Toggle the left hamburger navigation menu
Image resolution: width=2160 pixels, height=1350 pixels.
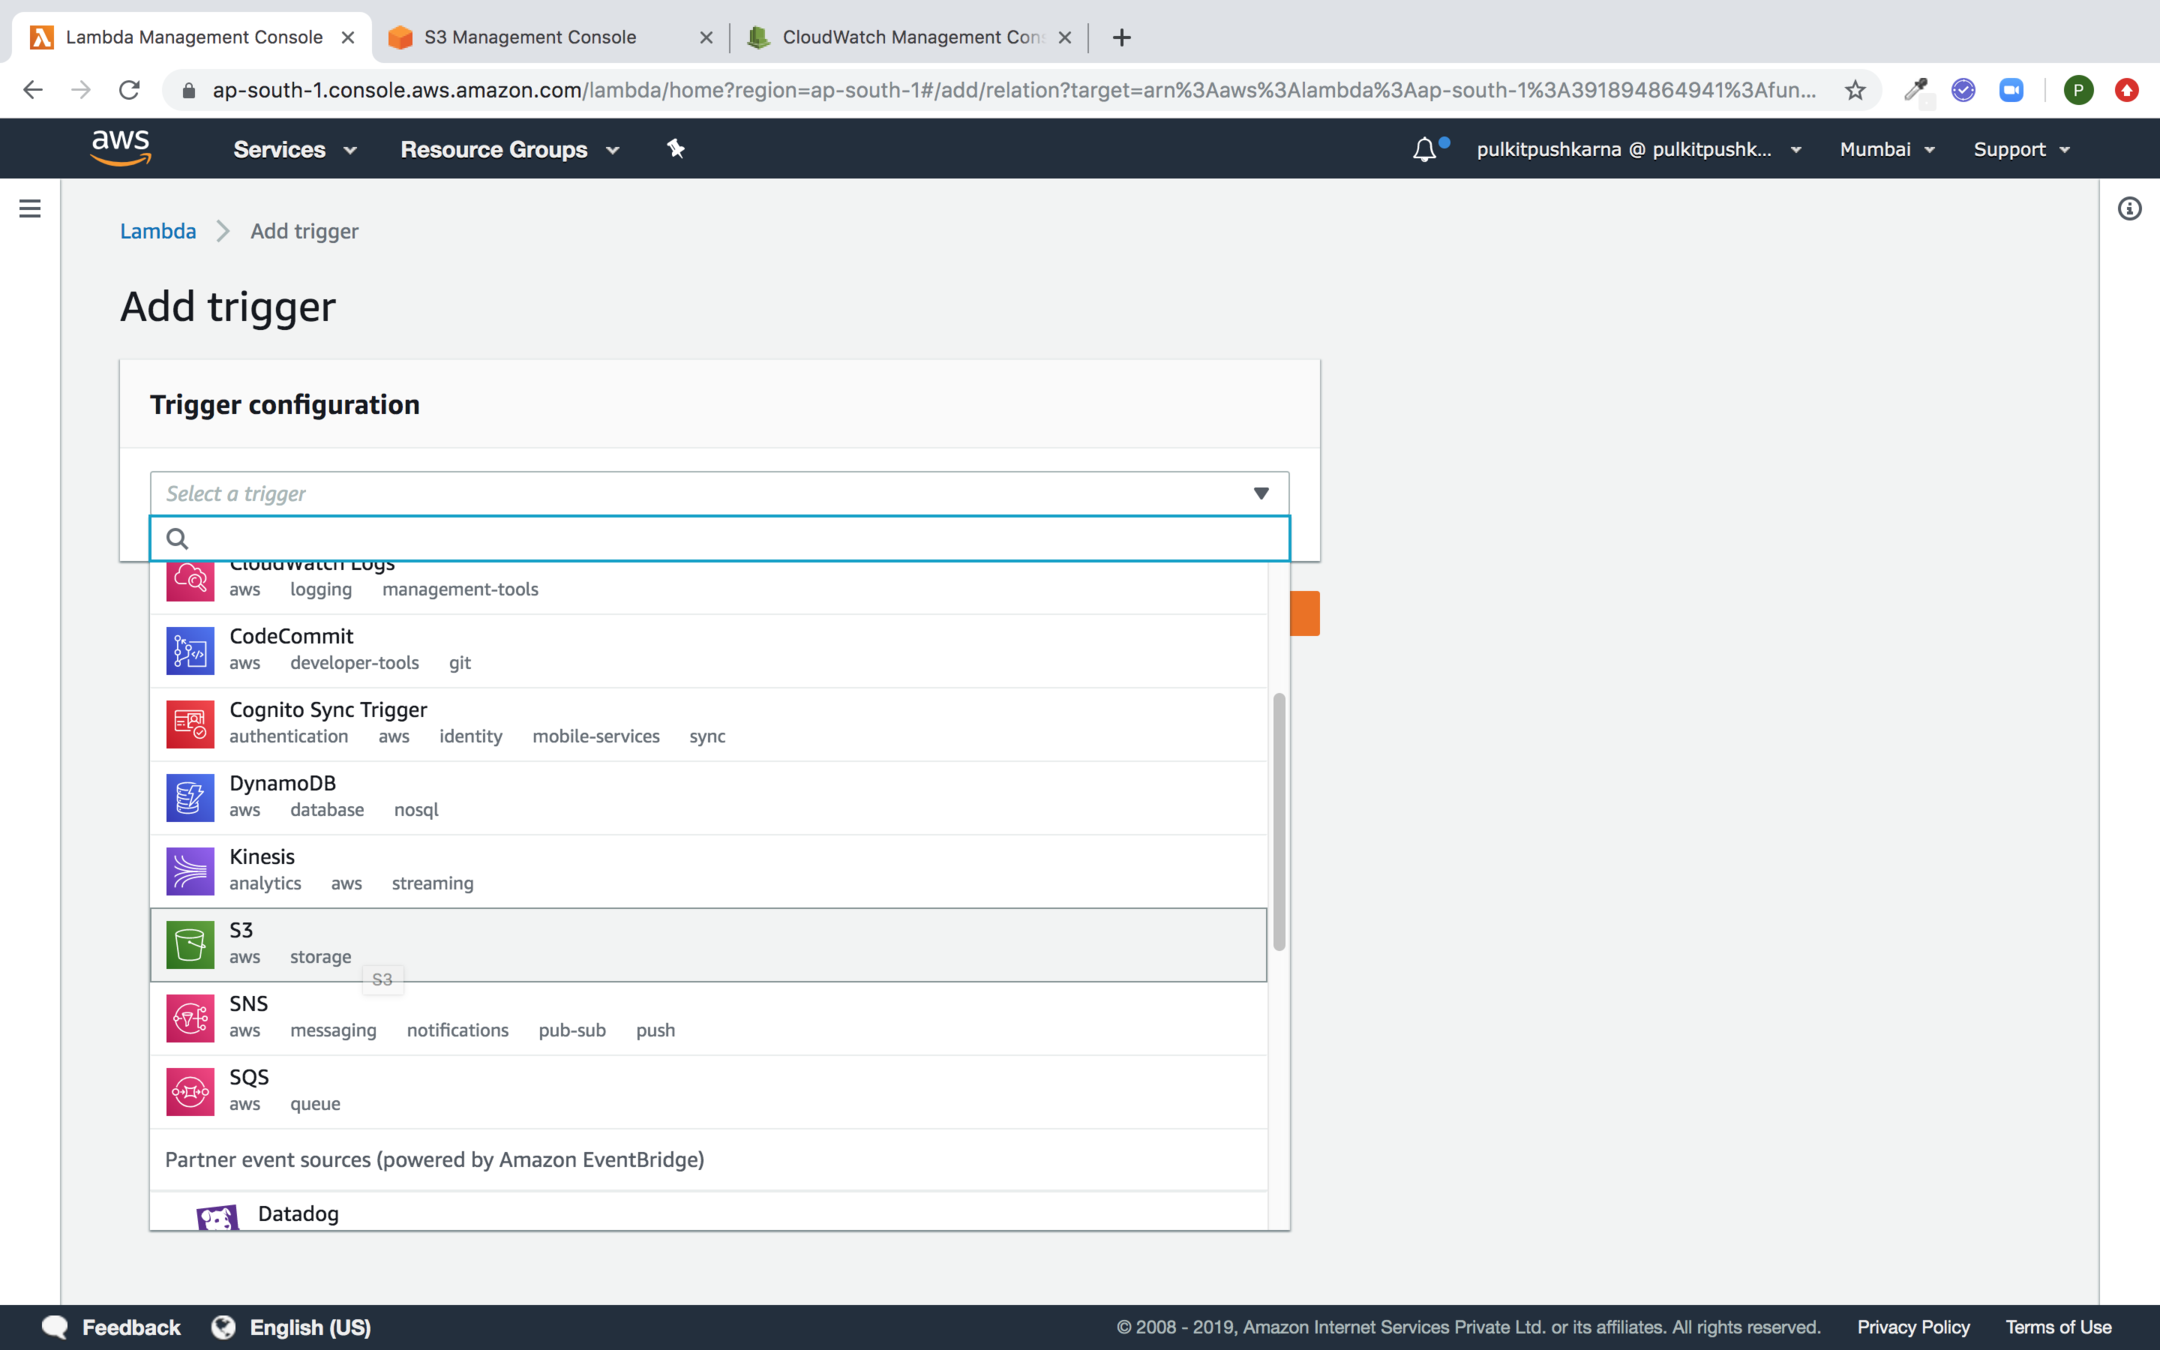(30, 208)
